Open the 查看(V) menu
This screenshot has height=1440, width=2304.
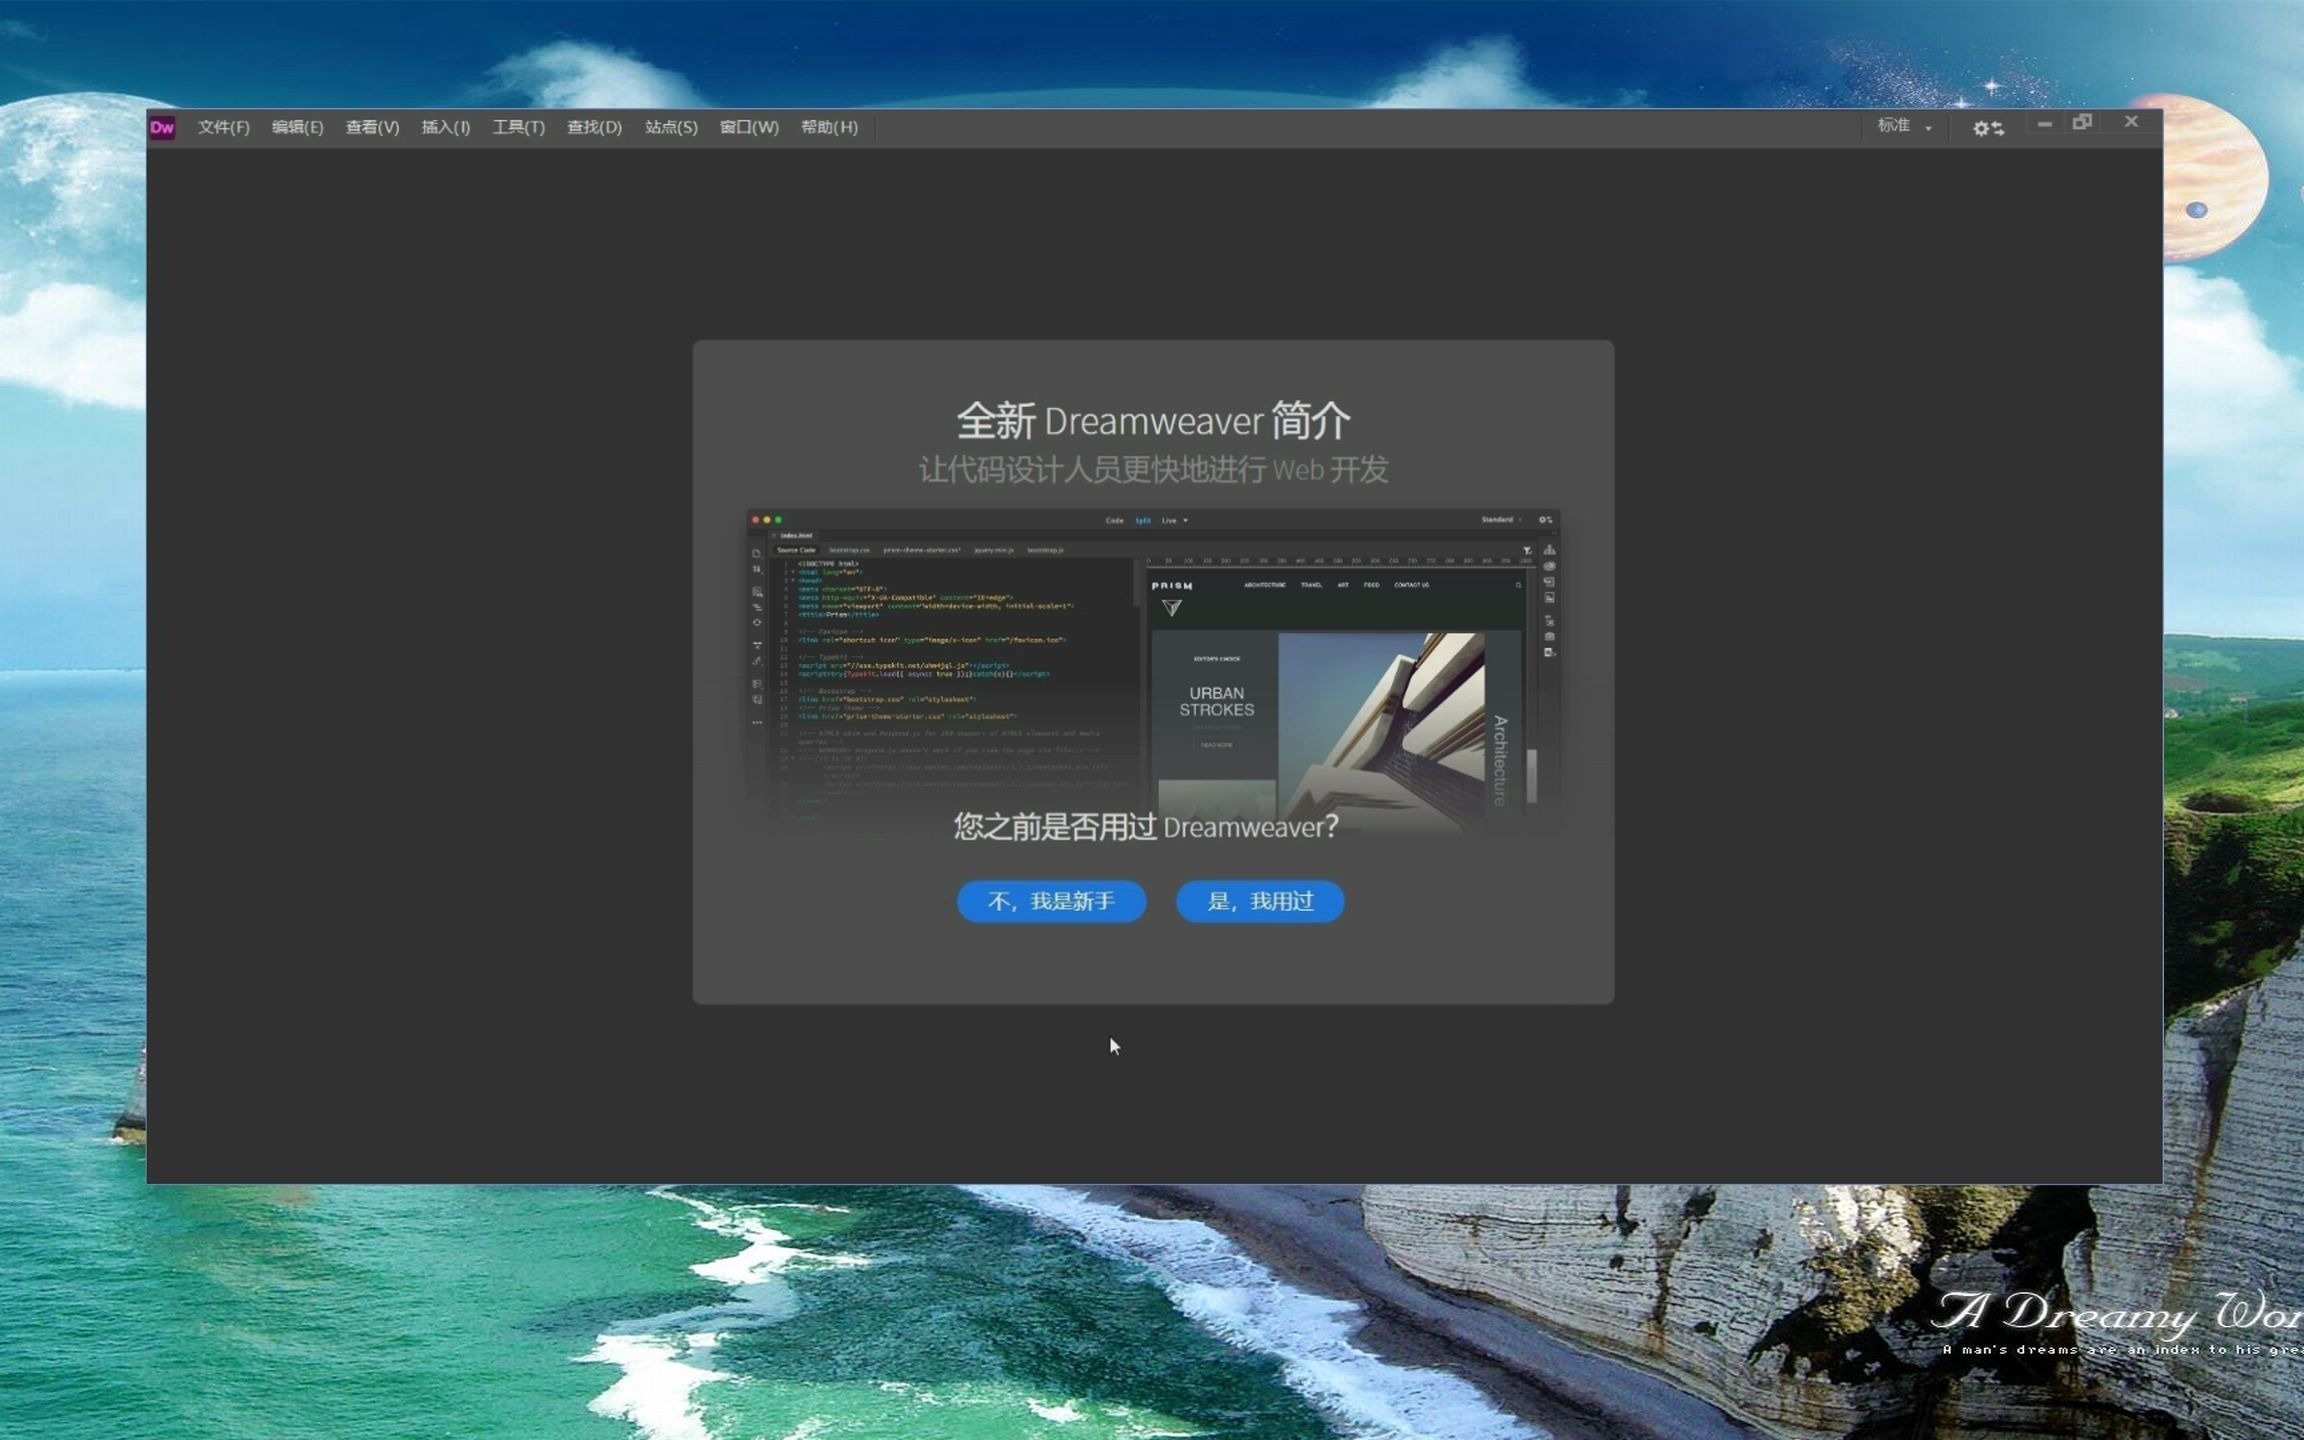372,127
